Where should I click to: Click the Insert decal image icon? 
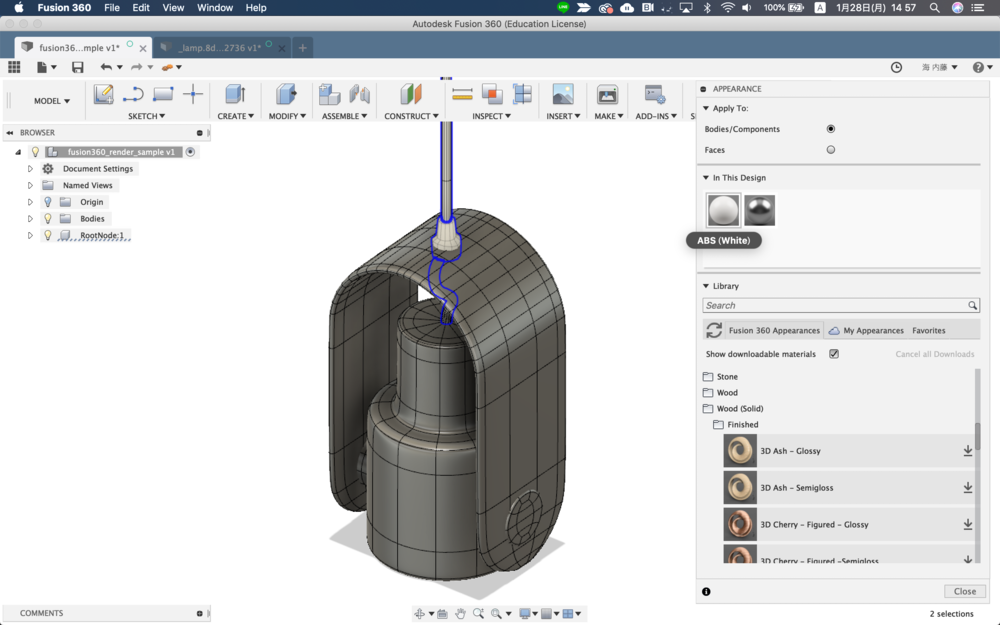click(563, 94)
